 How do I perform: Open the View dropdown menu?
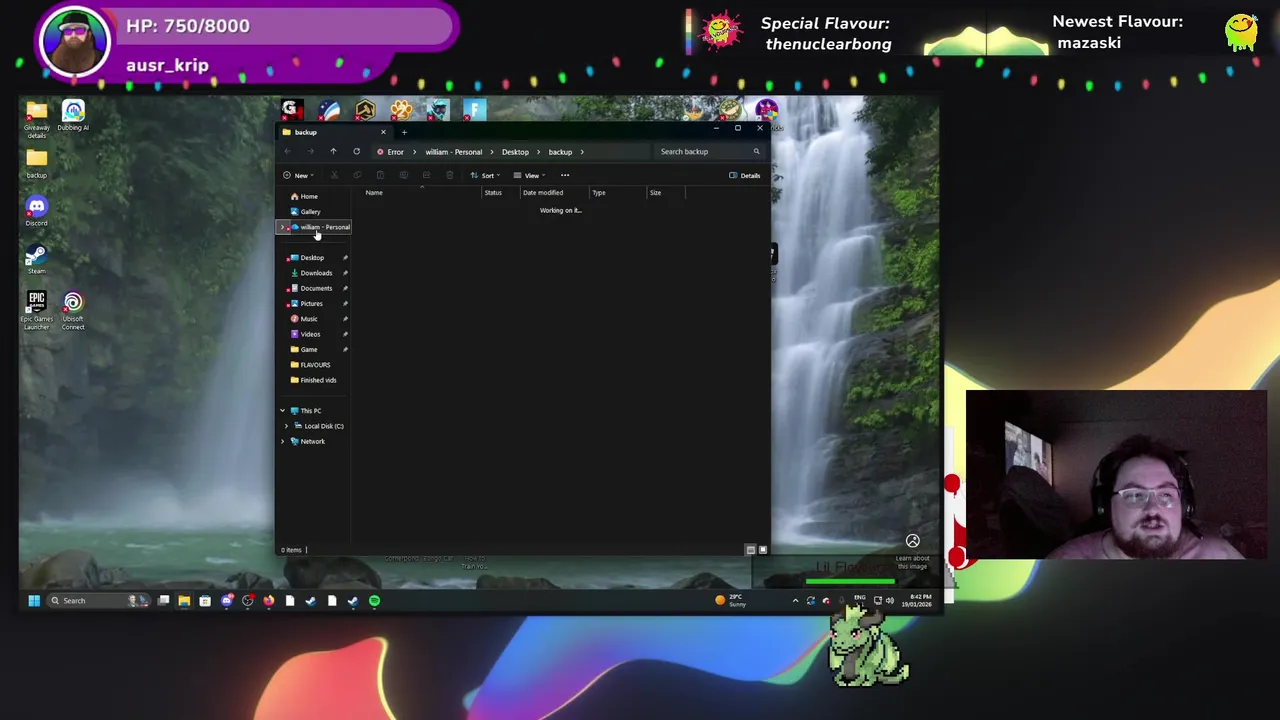point(529,175)
